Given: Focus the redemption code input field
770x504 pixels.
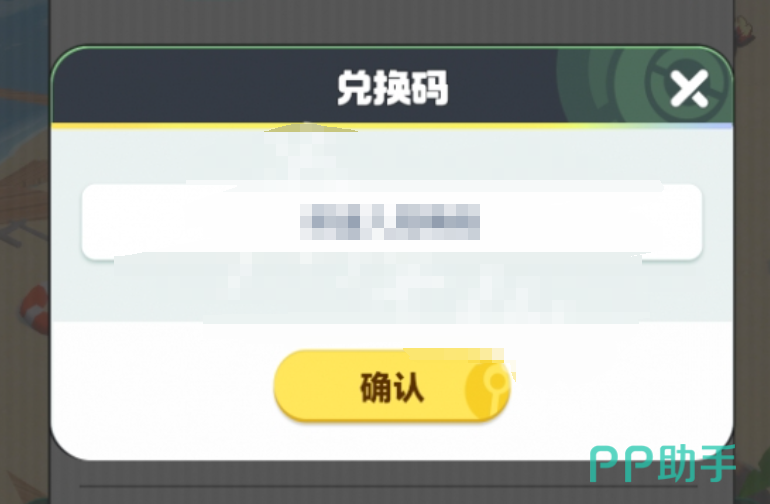Looking at the screenshot, I should [x=392, y=222].
